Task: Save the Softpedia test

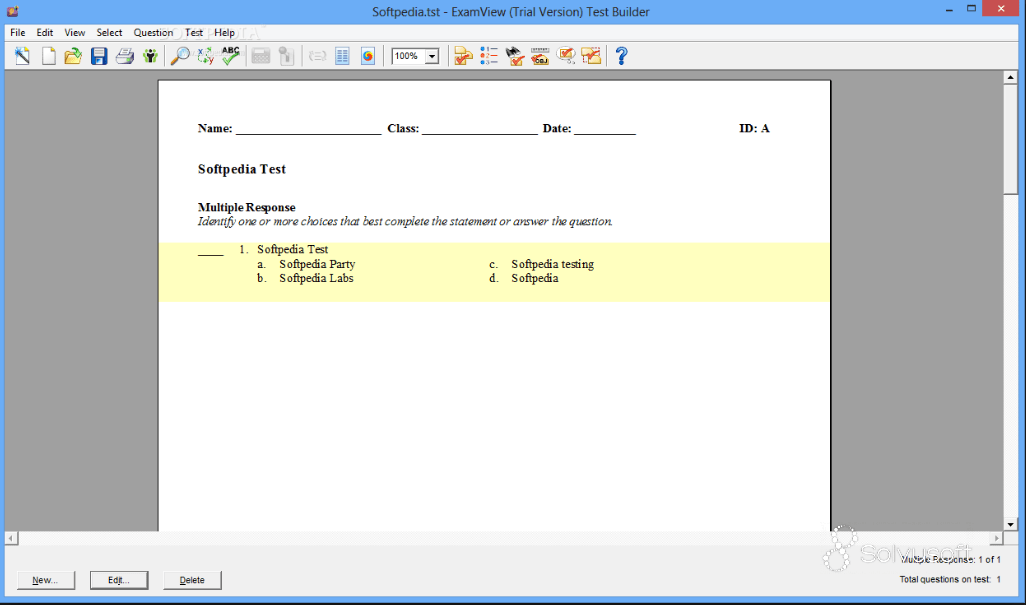Action: [x=98, y=55]
